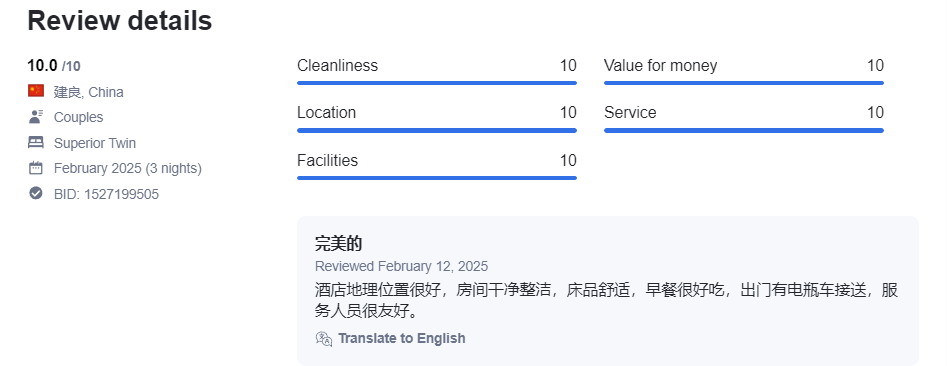Click the Service rating bar
Viewport: 947px width, 366px height.
pyautogui.click(x=743, y=130)
